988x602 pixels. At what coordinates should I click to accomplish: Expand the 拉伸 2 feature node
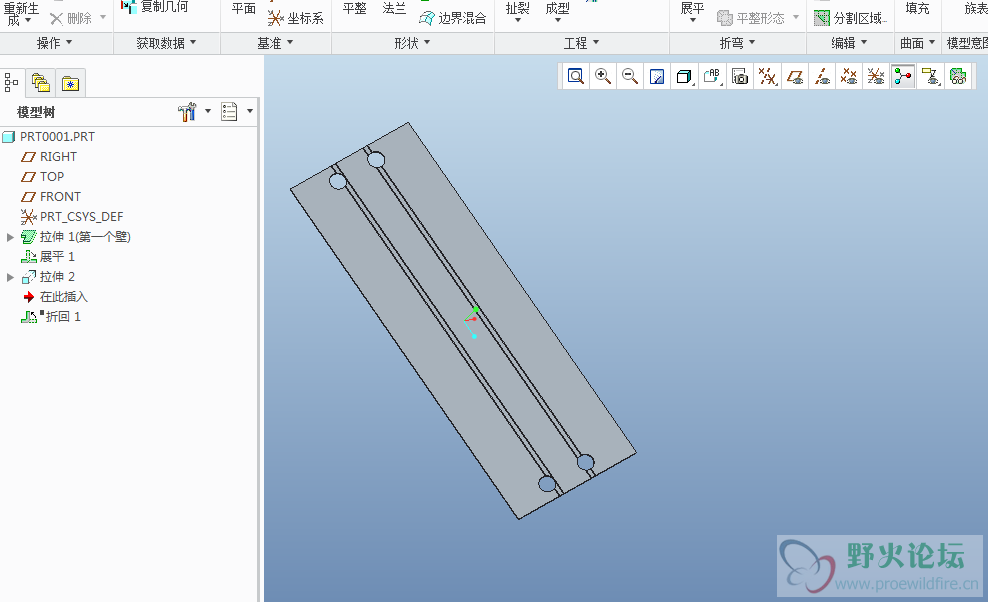click(10, 277)
